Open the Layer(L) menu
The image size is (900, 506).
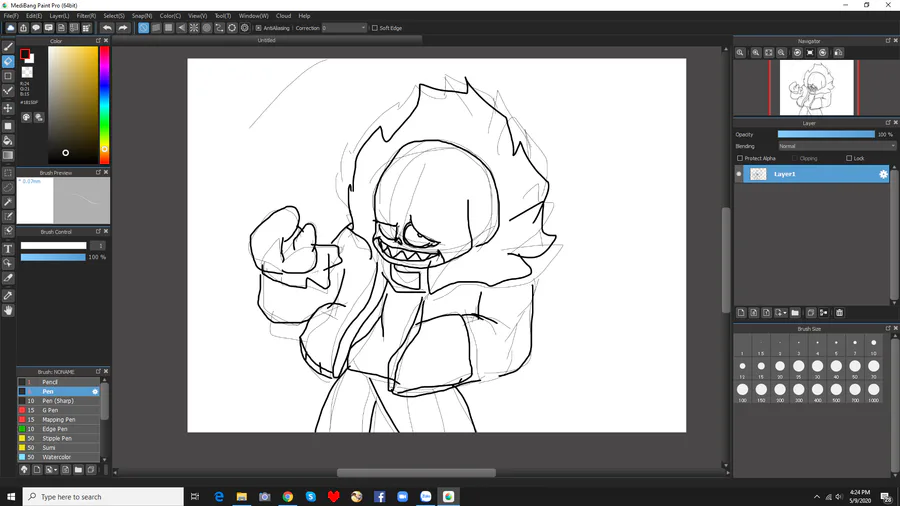[59, 16]
